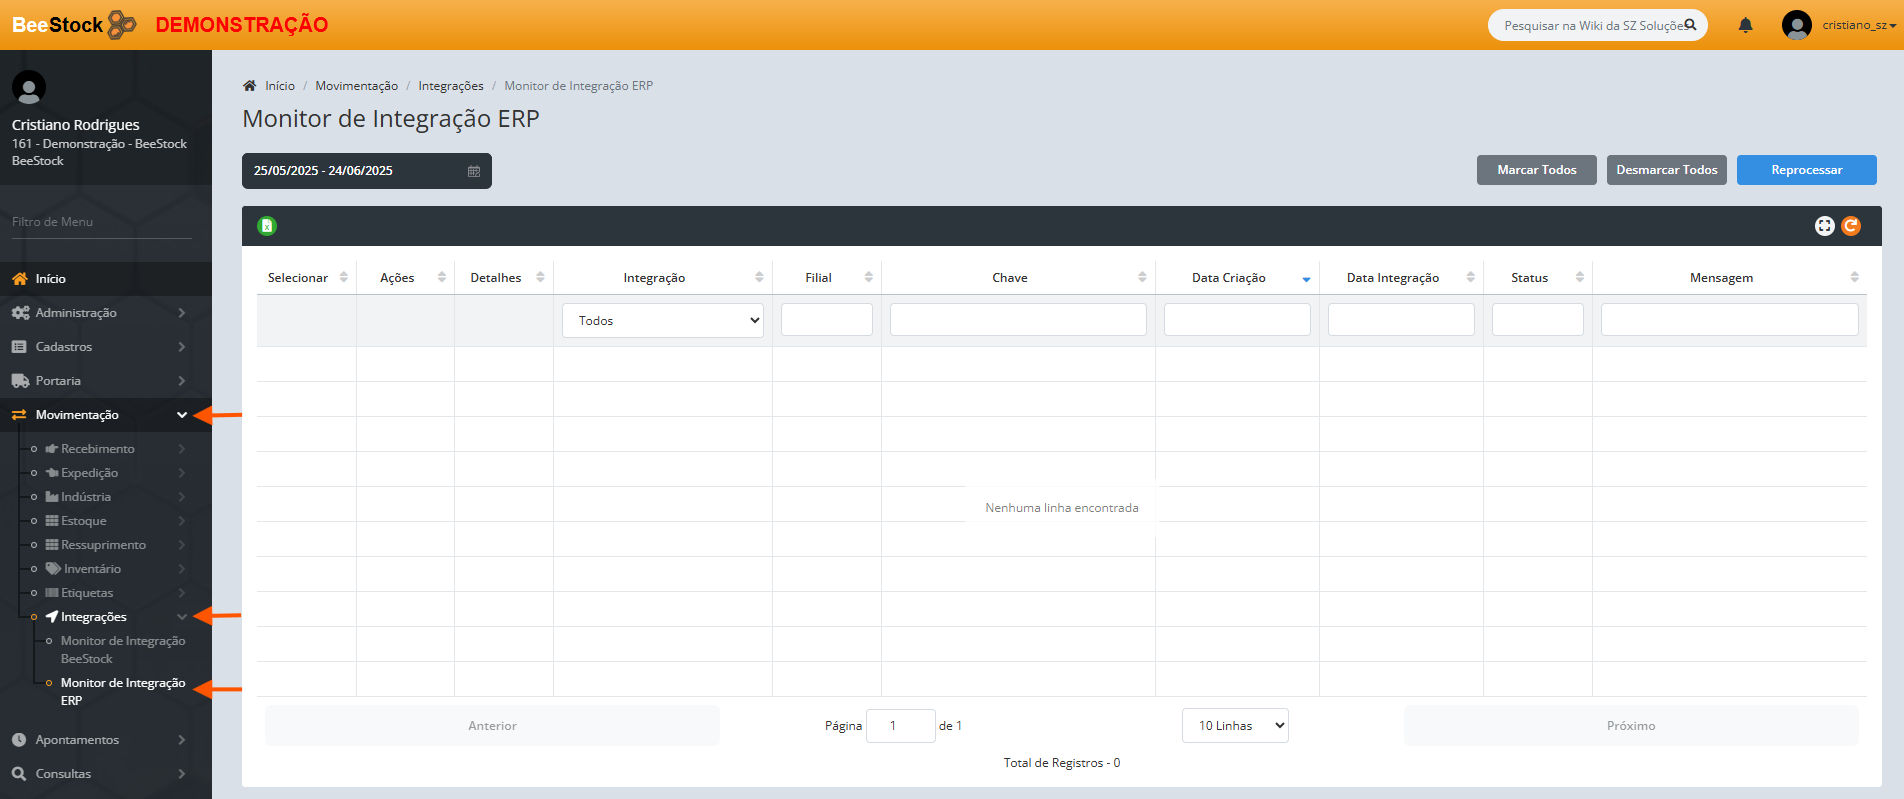Open the Integração filter dropdown

coord(663,321)
